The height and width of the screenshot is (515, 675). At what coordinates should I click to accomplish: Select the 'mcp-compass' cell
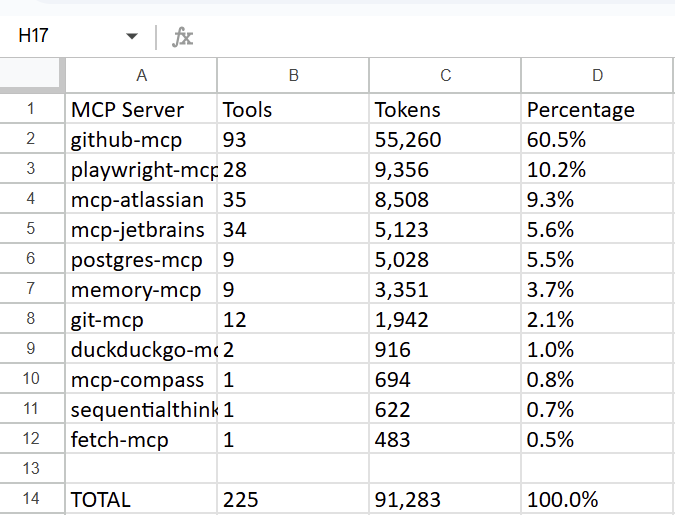[141, 378]
